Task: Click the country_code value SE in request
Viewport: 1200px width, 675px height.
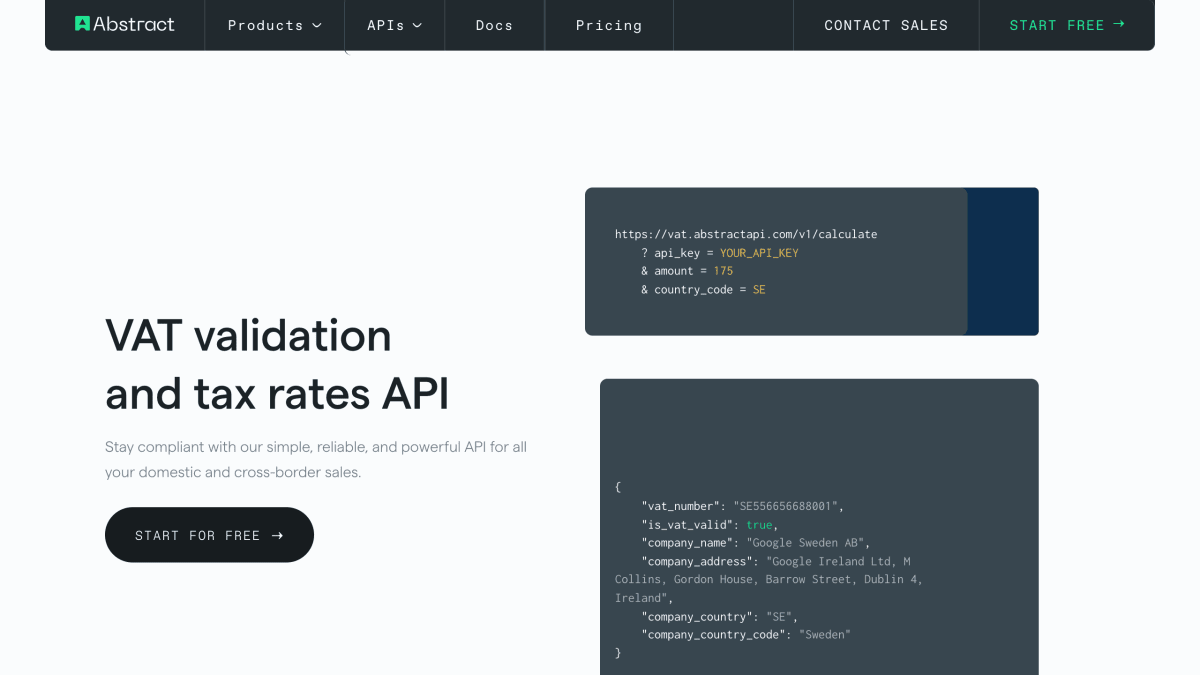Action: [759, 289]
